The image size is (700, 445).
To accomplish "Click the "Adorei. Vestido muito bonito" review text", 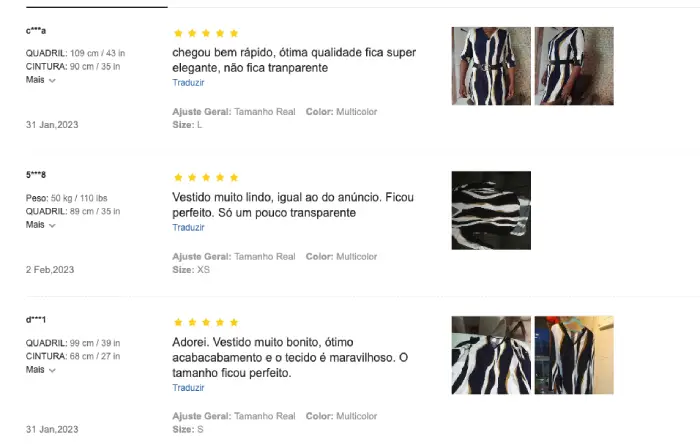I will [290, 357].
